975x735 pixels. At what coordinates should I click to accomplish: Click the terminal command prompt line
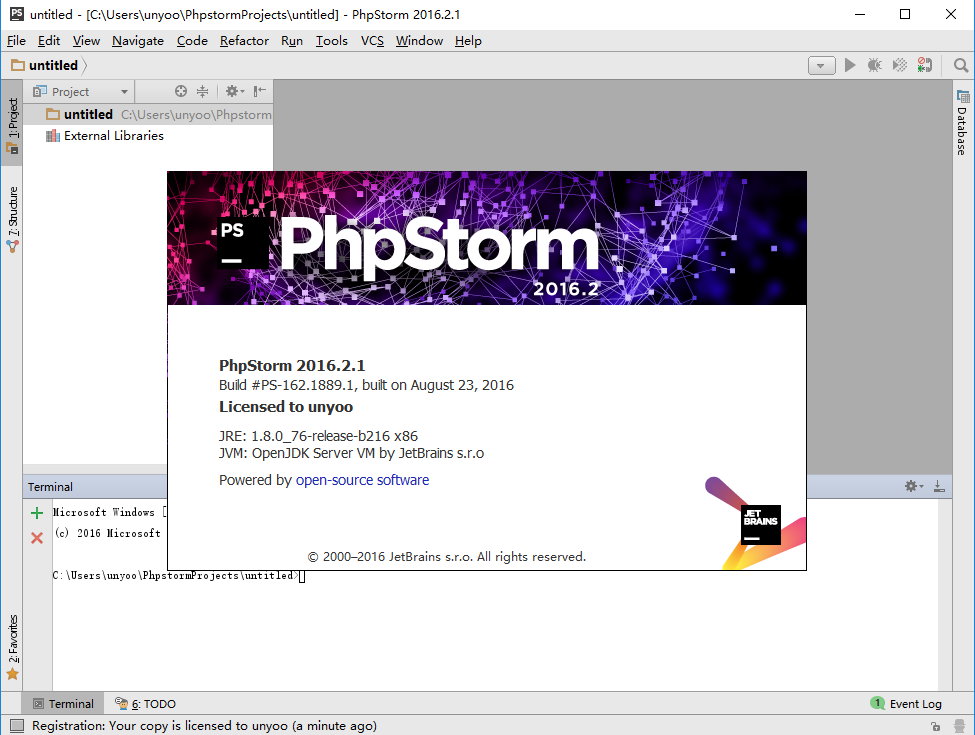pos(178,576)
